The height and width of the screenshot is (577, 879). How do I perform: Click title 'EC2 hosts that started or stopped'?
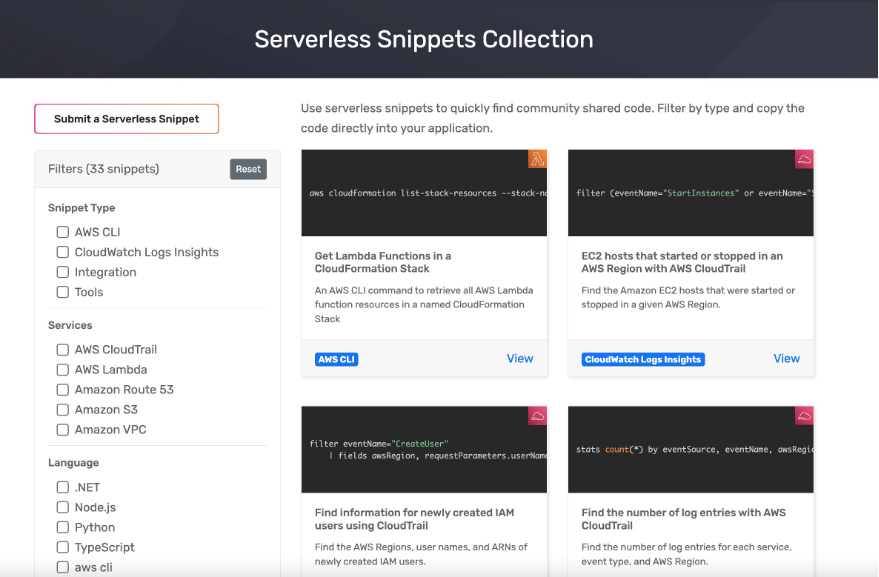pos(682,262)
